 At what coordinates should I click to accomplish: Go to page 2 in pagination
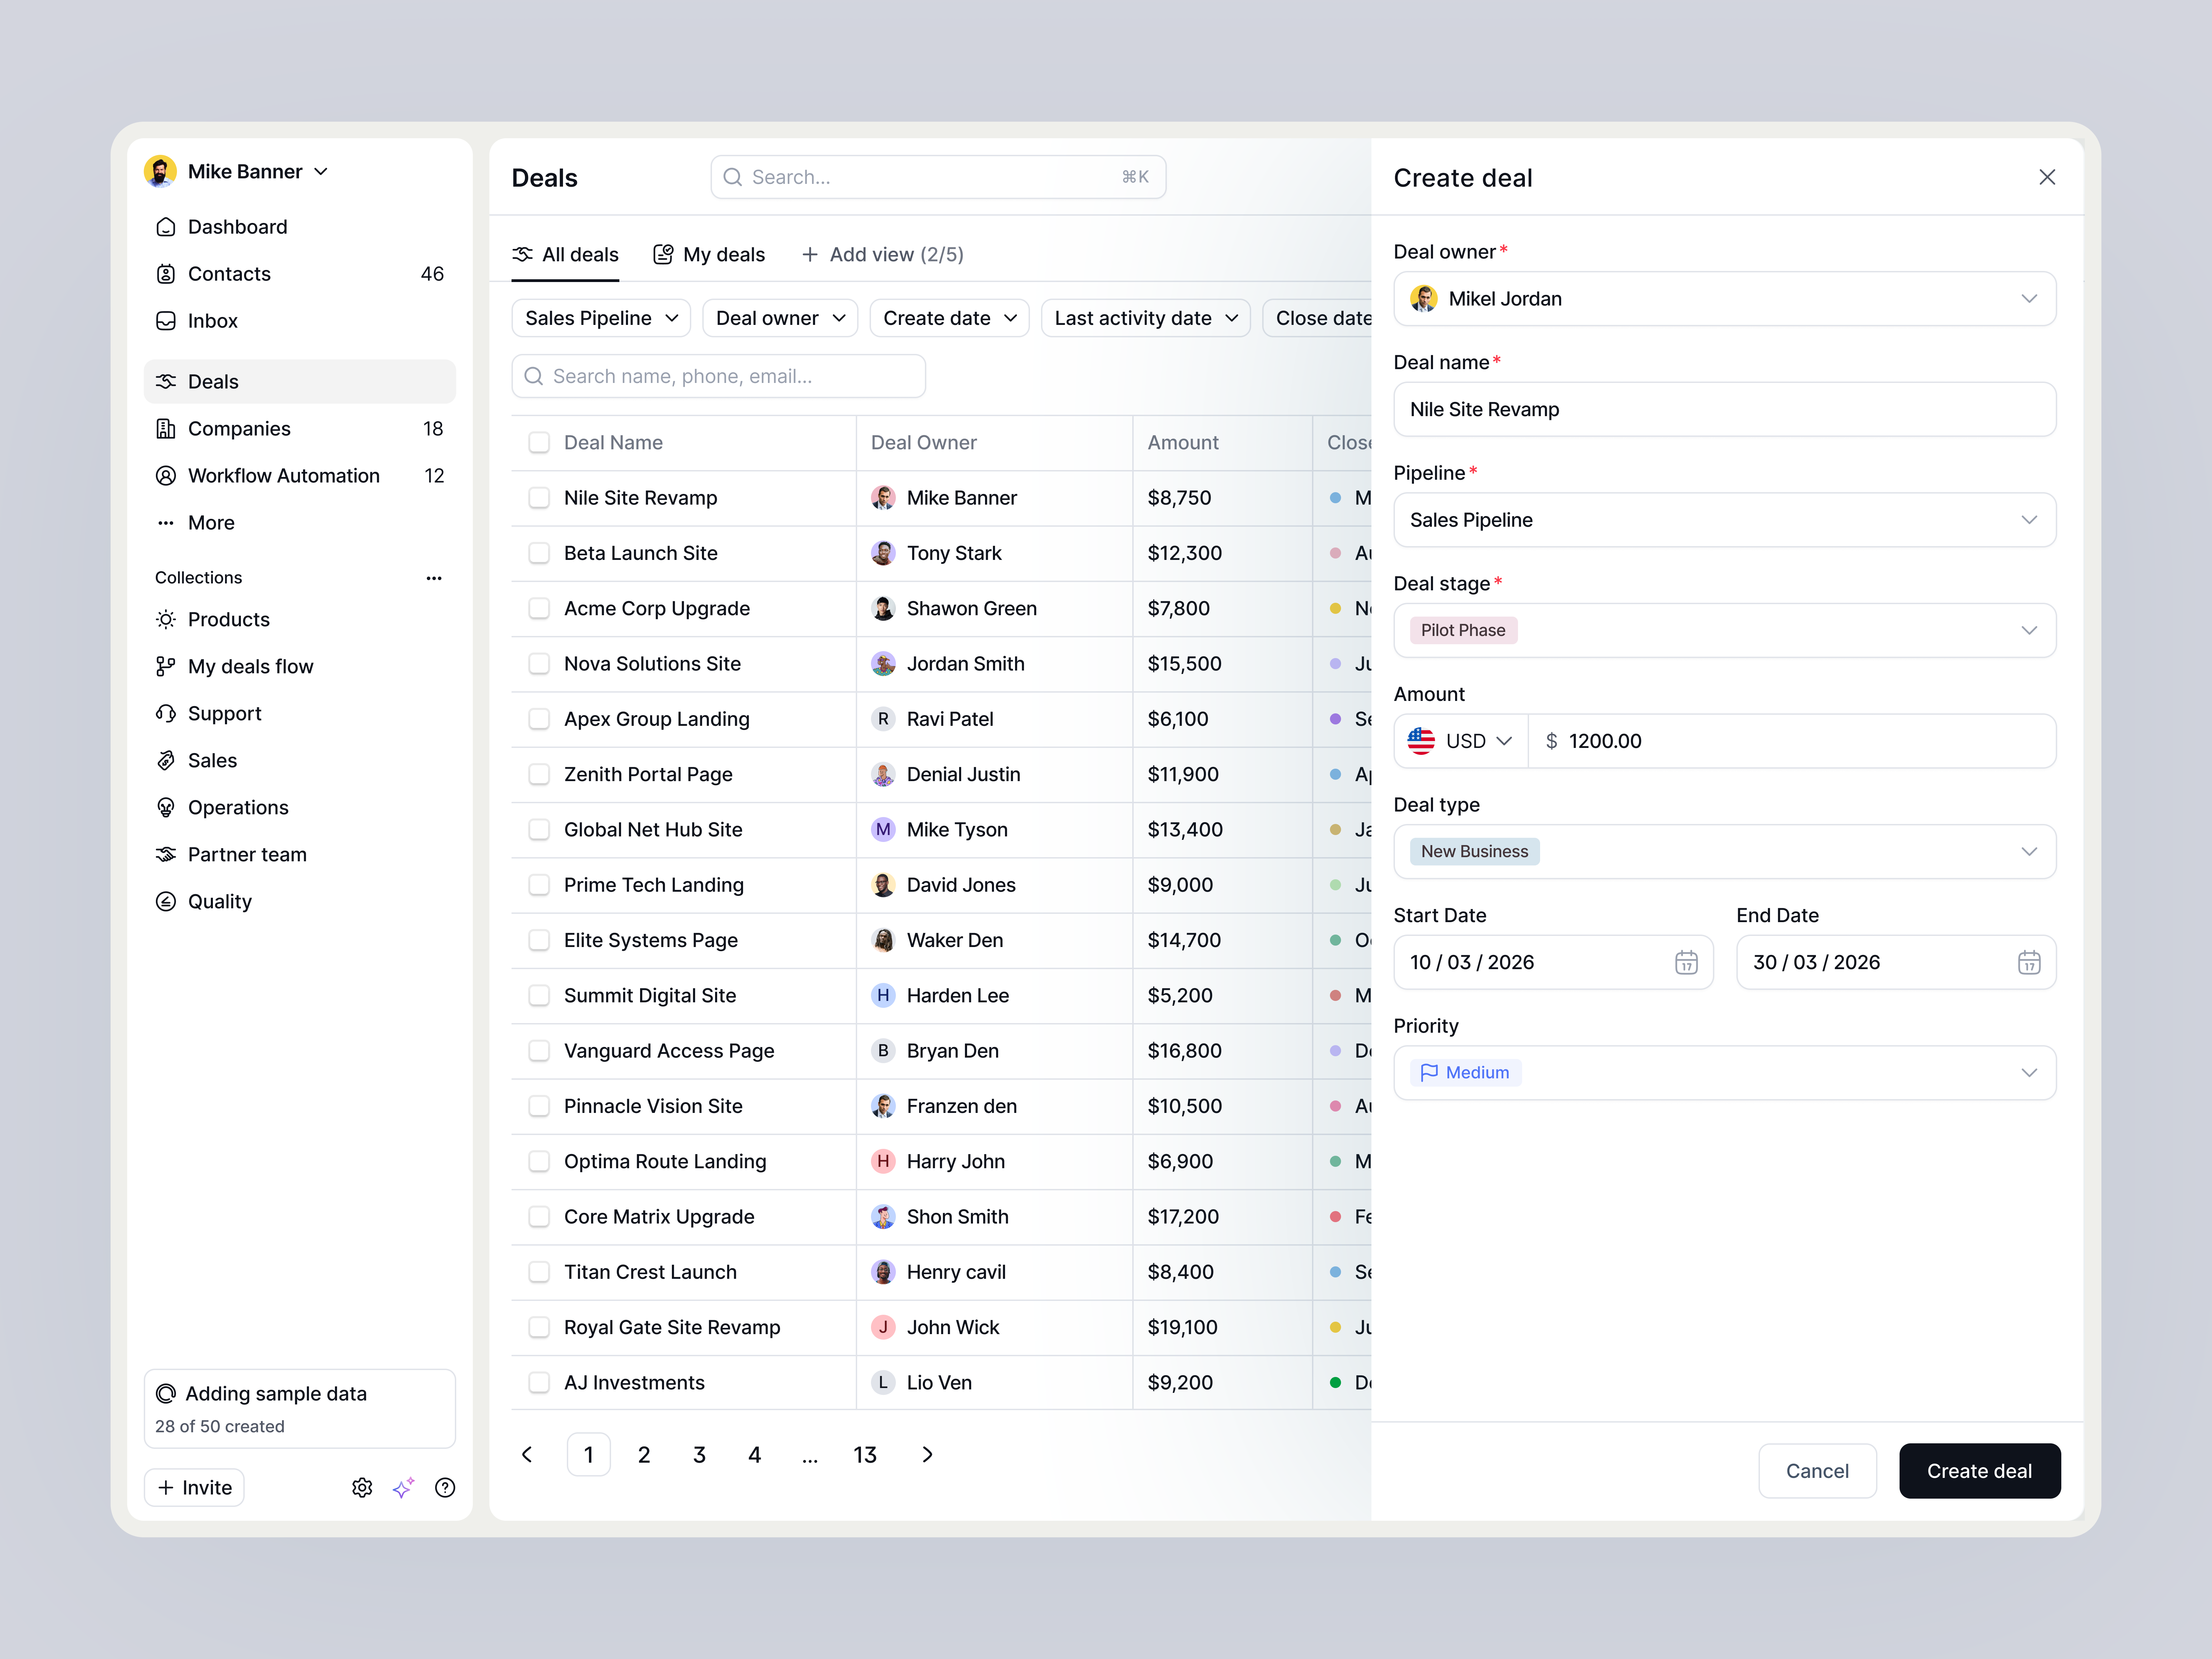coord(644,1455)
